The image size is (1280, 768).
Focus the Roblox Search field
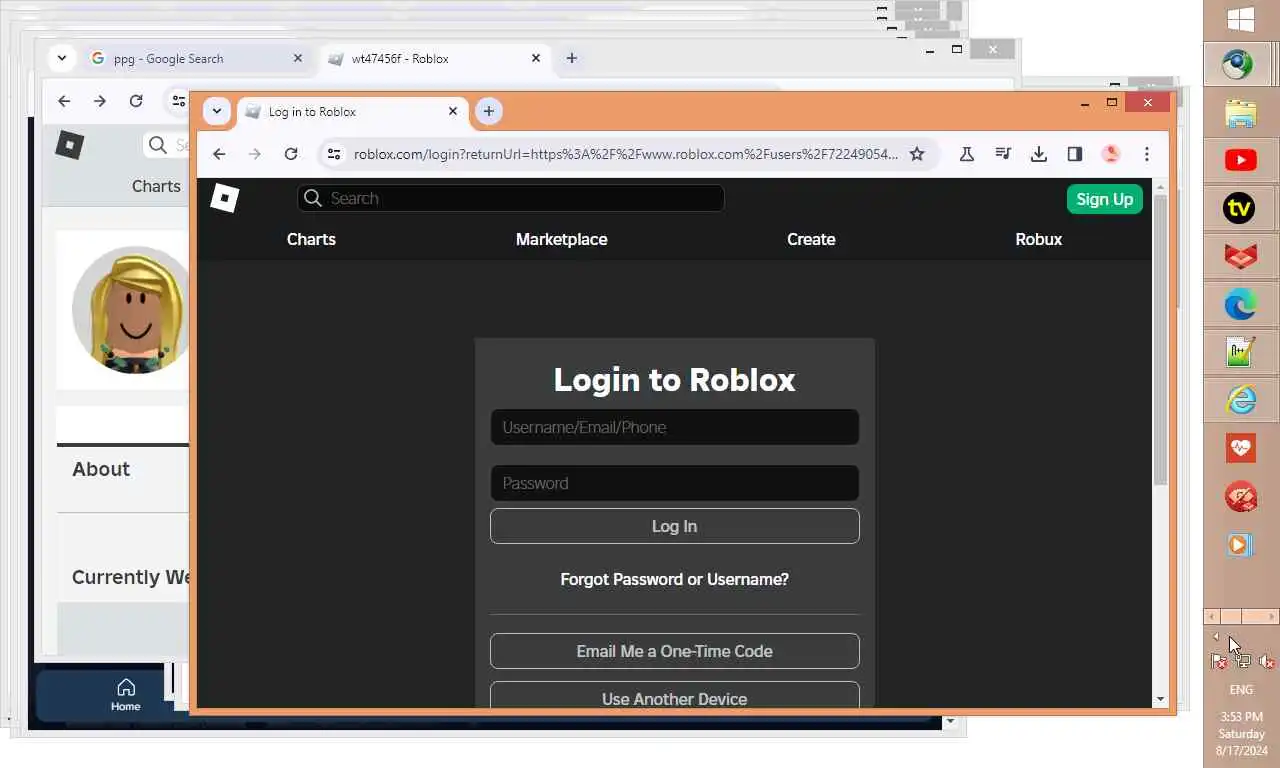pyautogui.click(x=510, y=198)
